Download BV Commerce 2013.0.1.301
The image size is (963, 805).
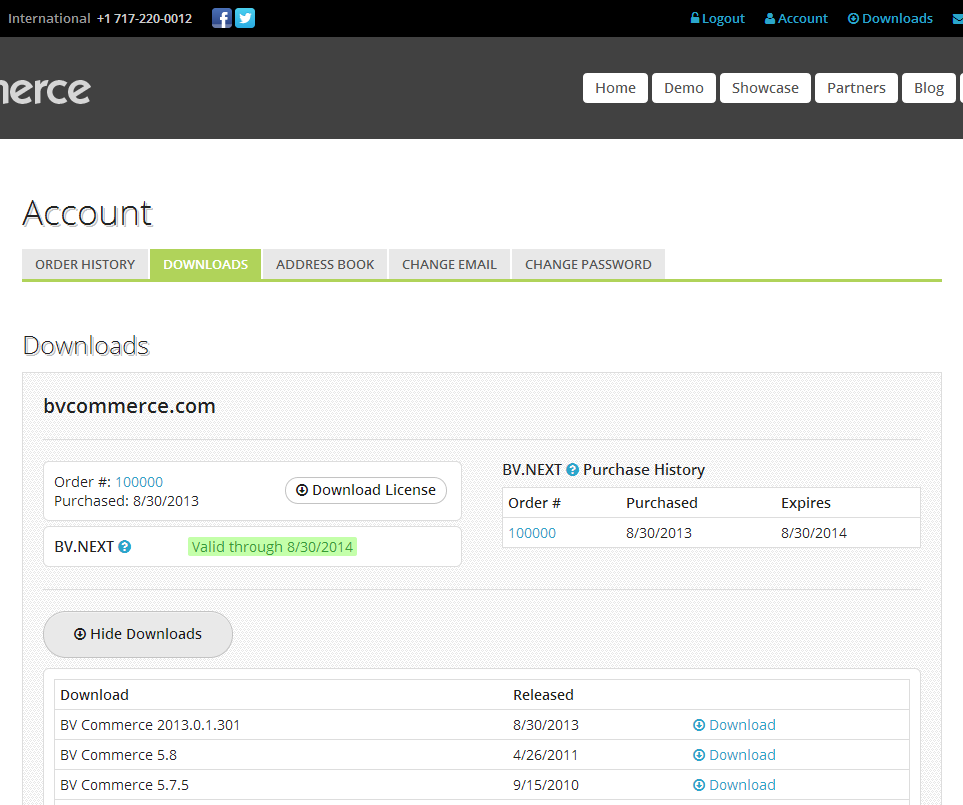735,725
